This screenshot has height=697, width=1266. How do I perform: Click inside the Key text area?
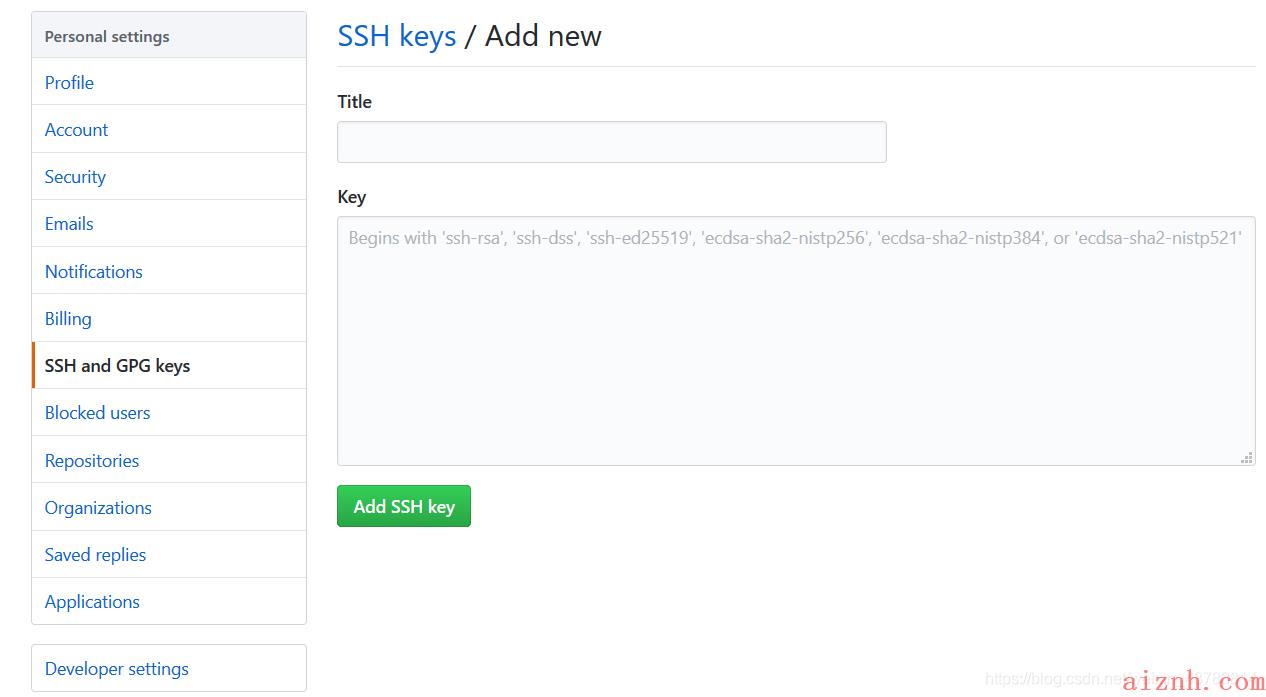[x=796, y=341]
